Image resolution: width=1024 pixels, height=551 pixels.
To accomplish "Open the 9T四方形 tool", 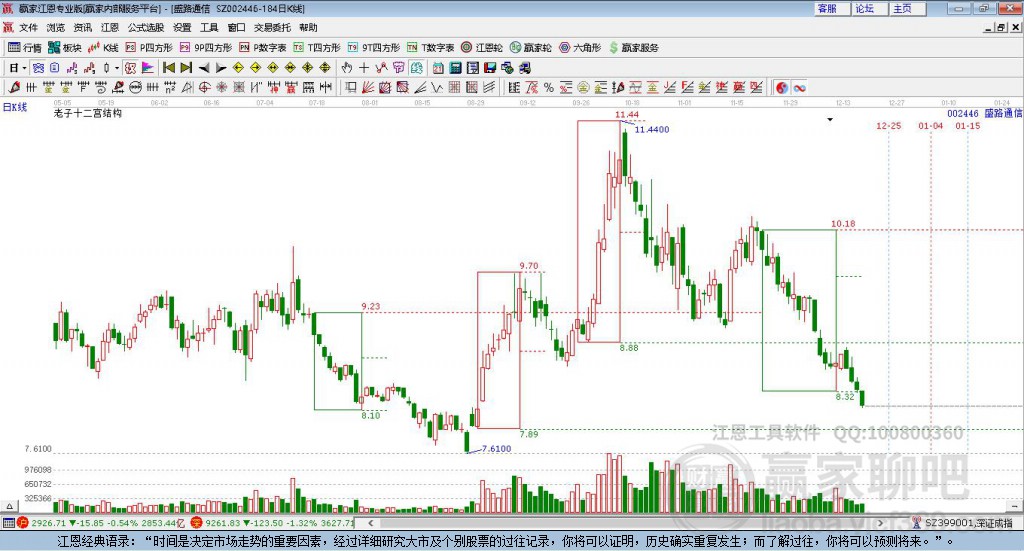I will pyautogui.click(x=374, y=48).
